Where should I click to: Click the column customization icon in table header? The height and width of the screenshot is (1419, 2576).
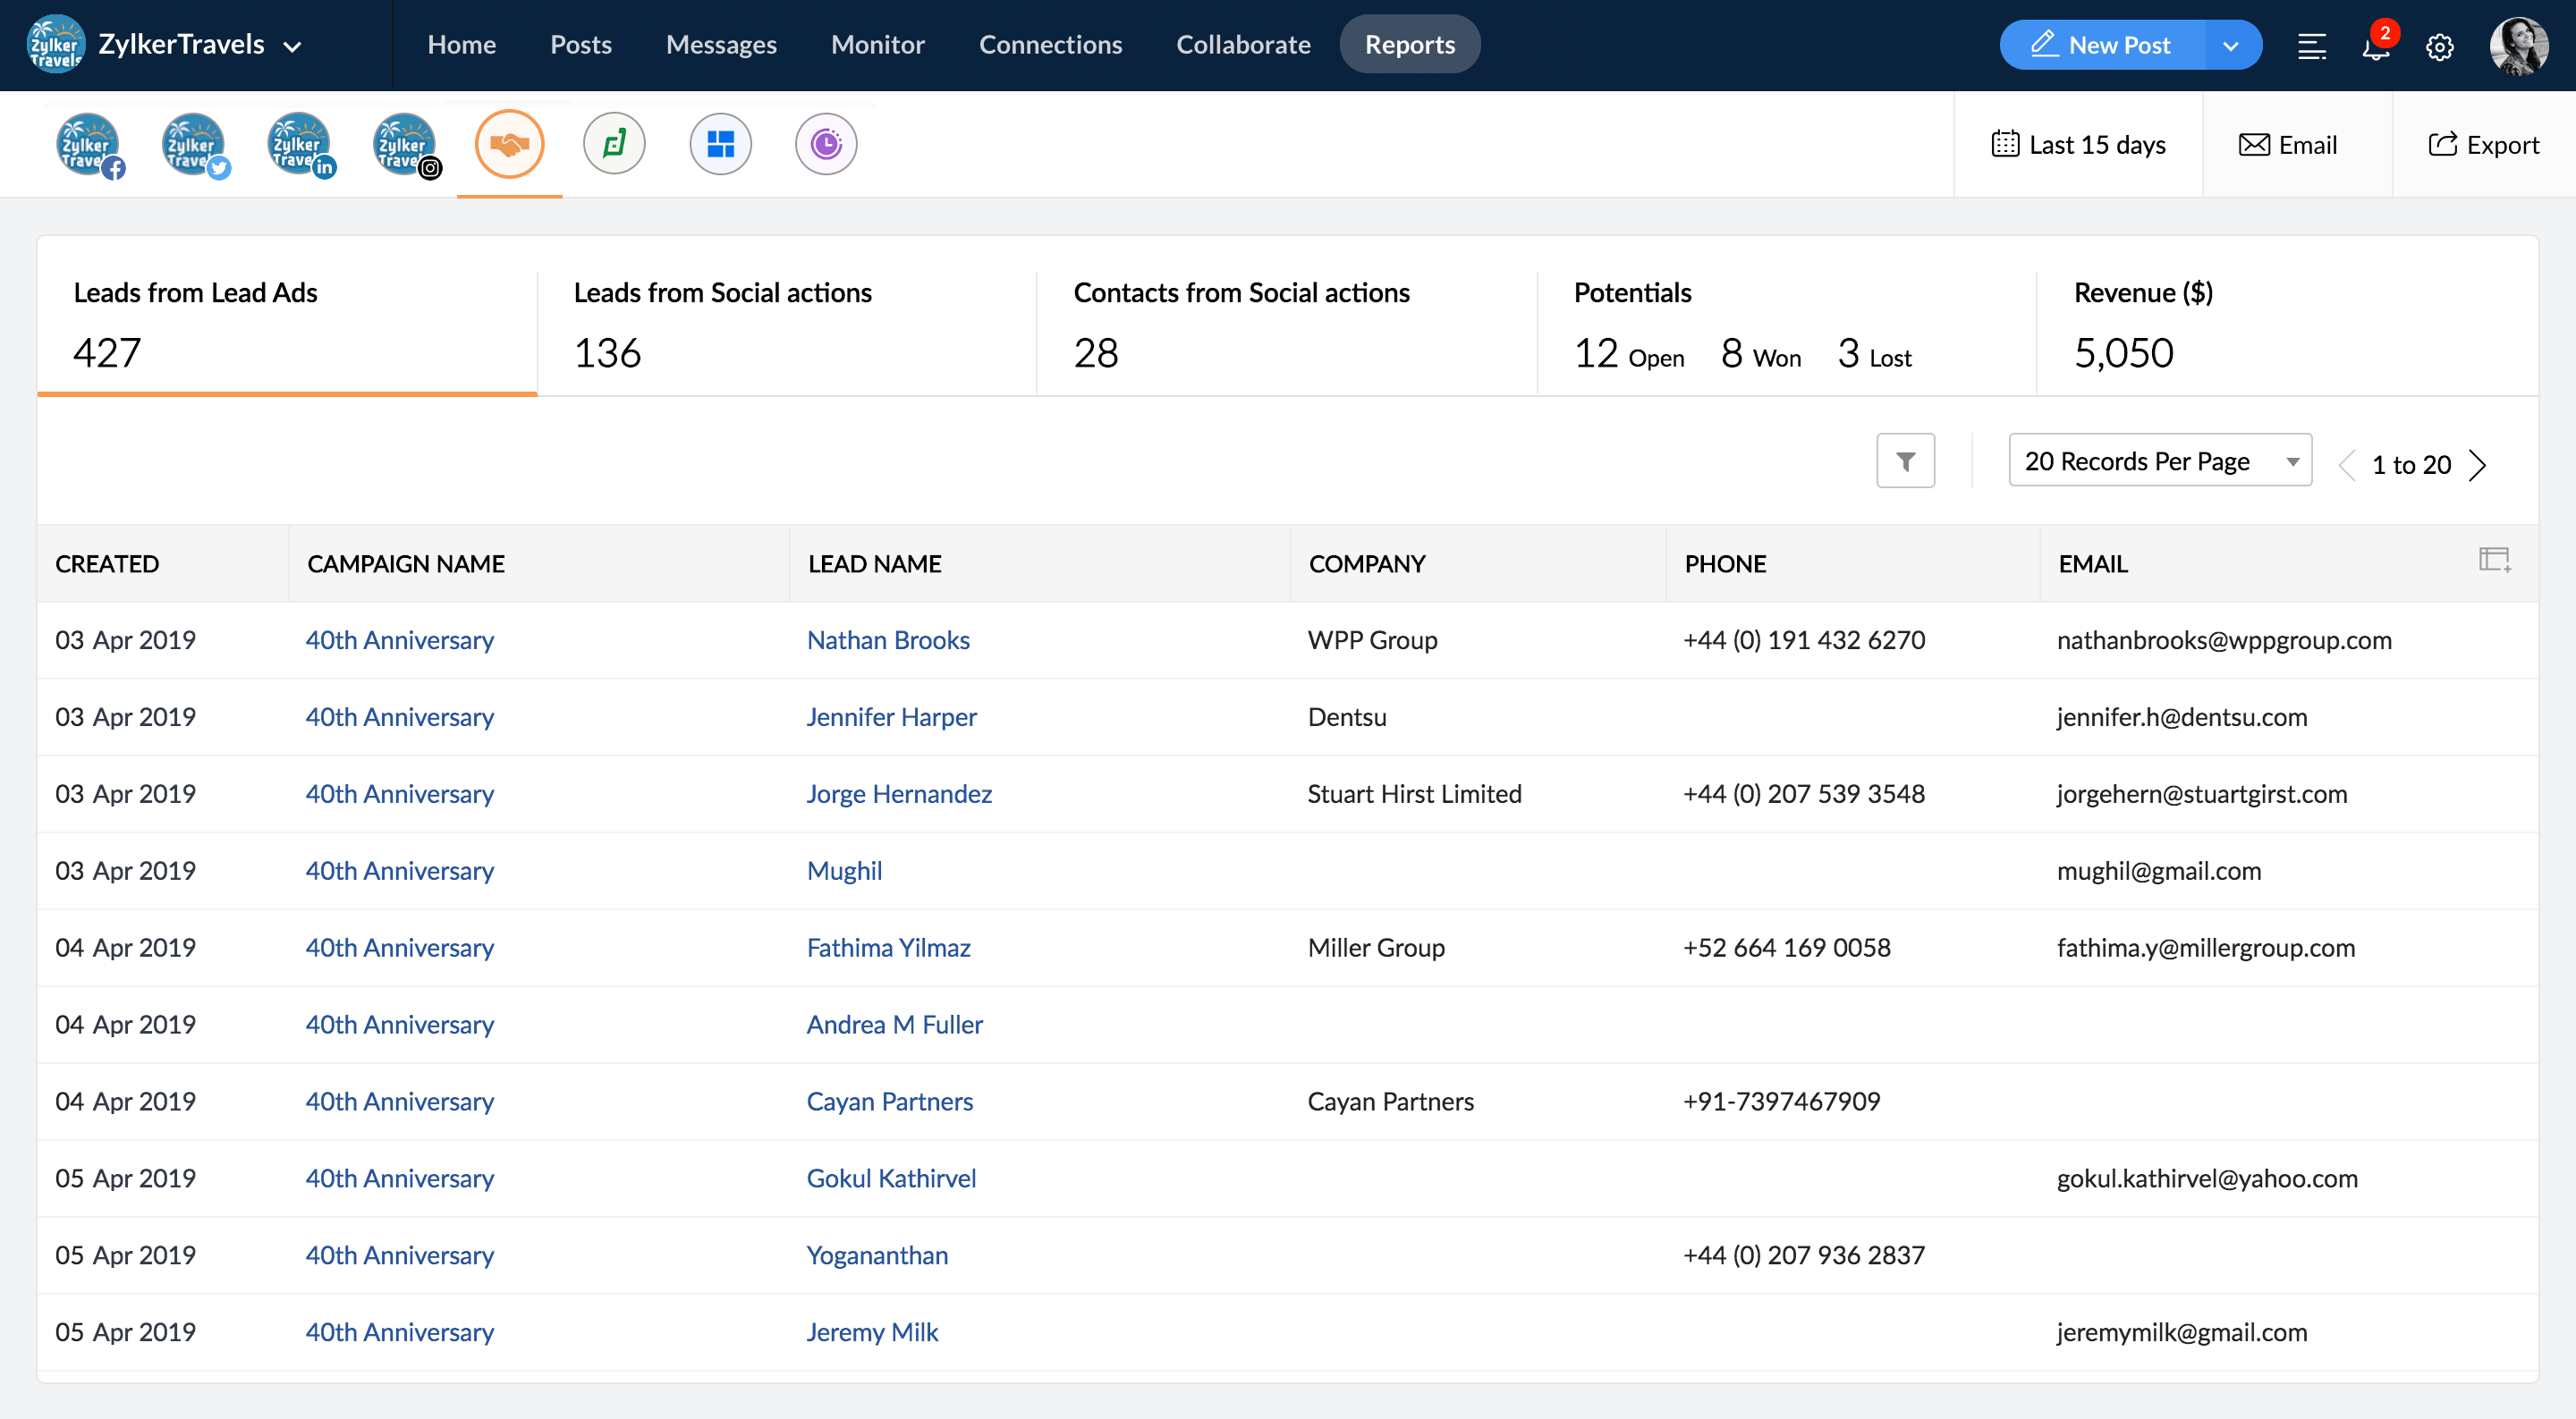2494,559
